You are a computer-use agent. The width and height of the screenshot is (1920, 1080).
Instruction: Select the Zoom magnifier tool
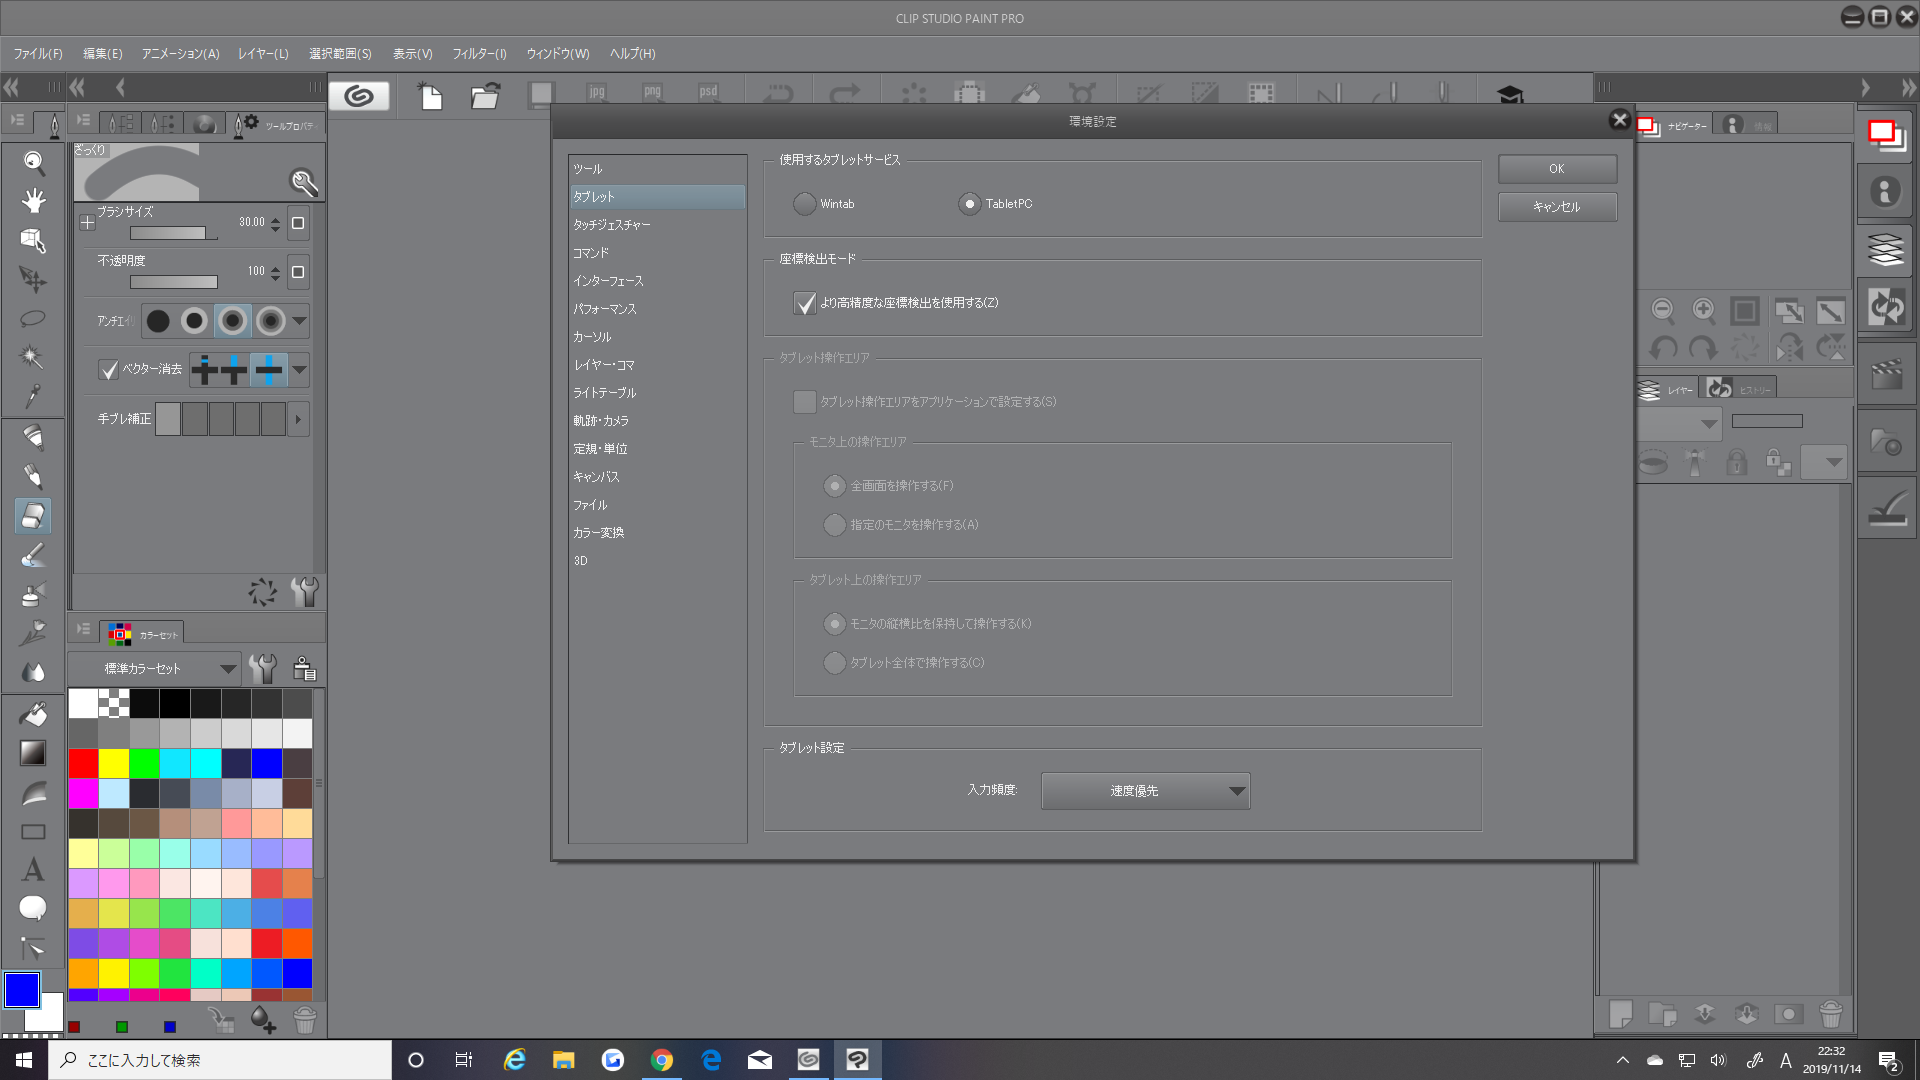coord(33,162)
